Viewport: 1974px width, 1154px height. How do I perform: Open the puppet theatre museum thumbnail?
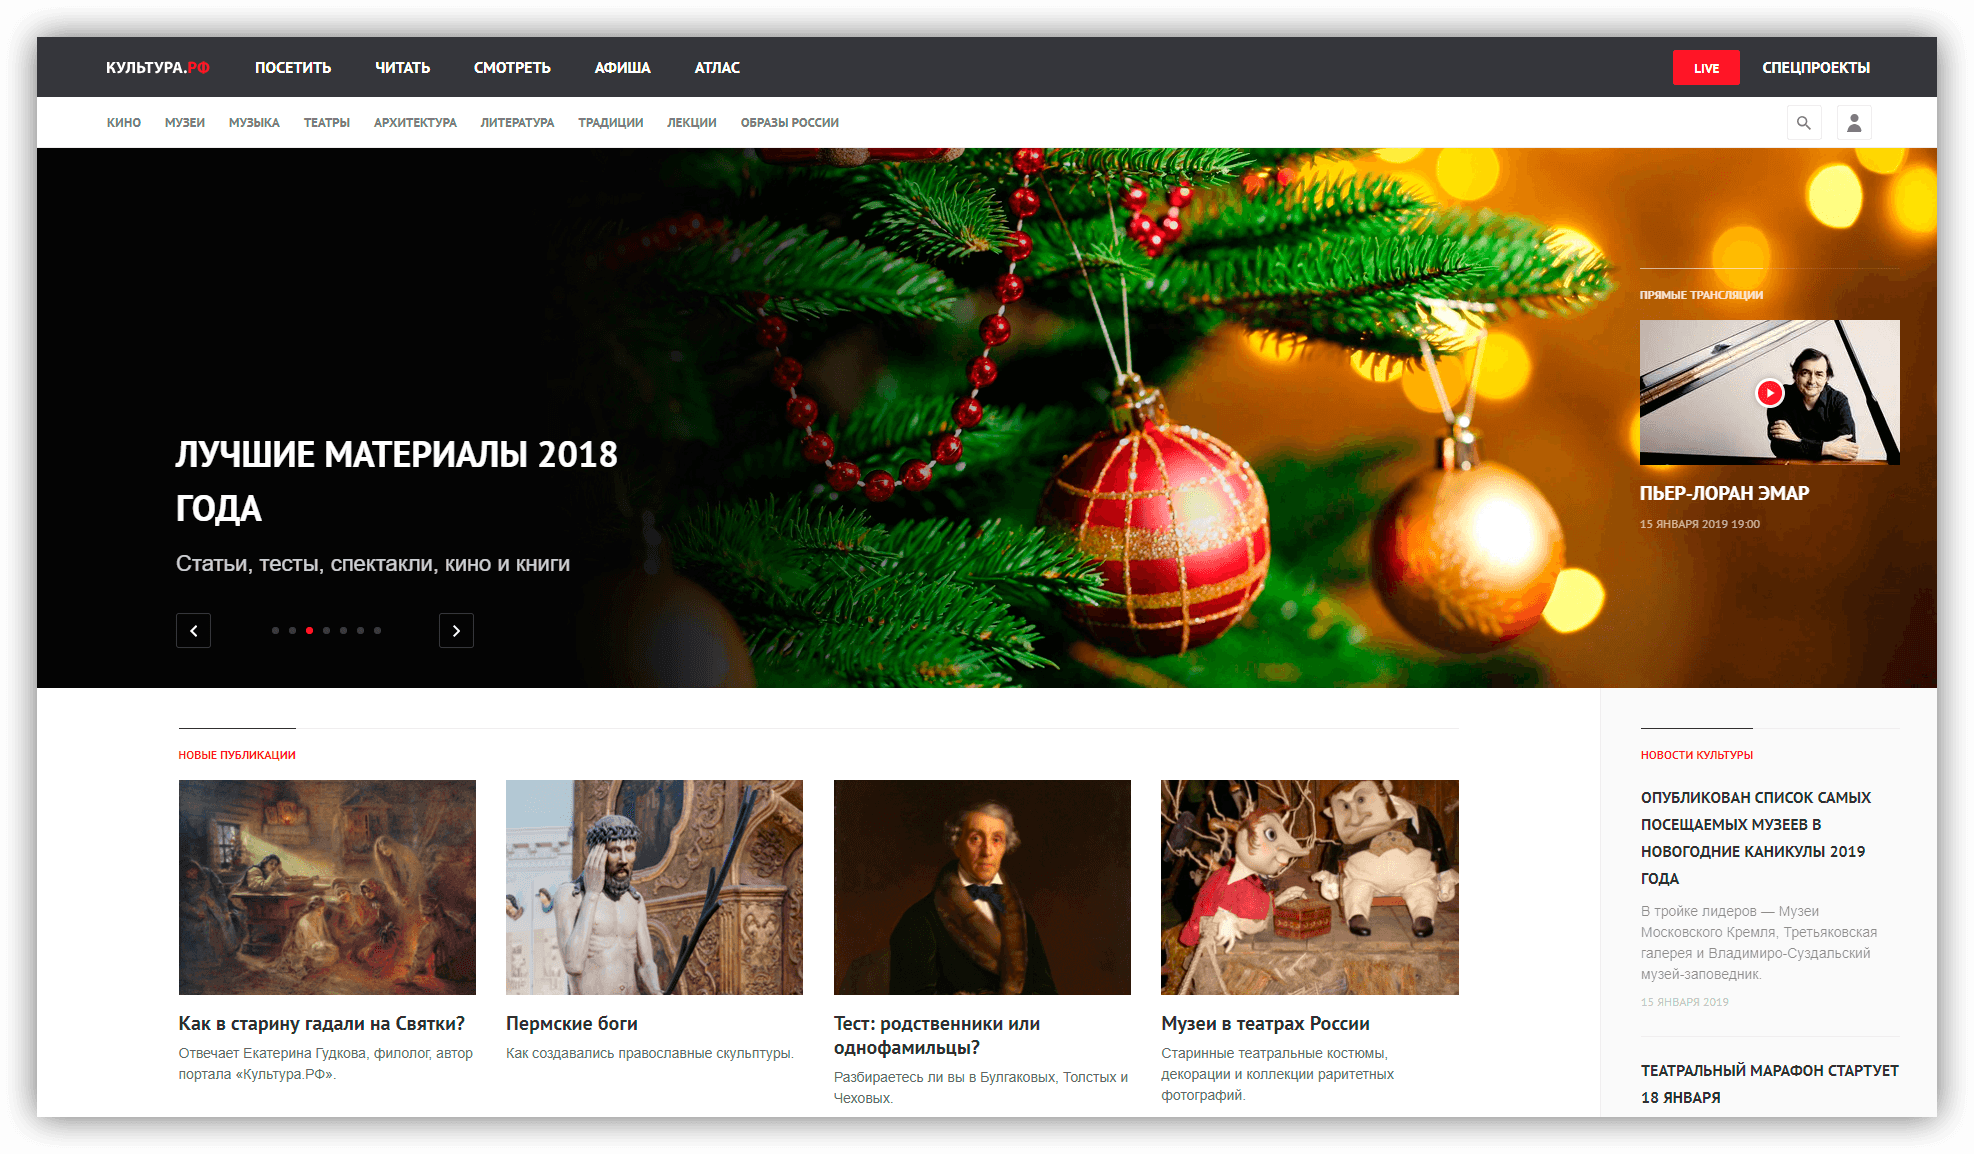1310,887
